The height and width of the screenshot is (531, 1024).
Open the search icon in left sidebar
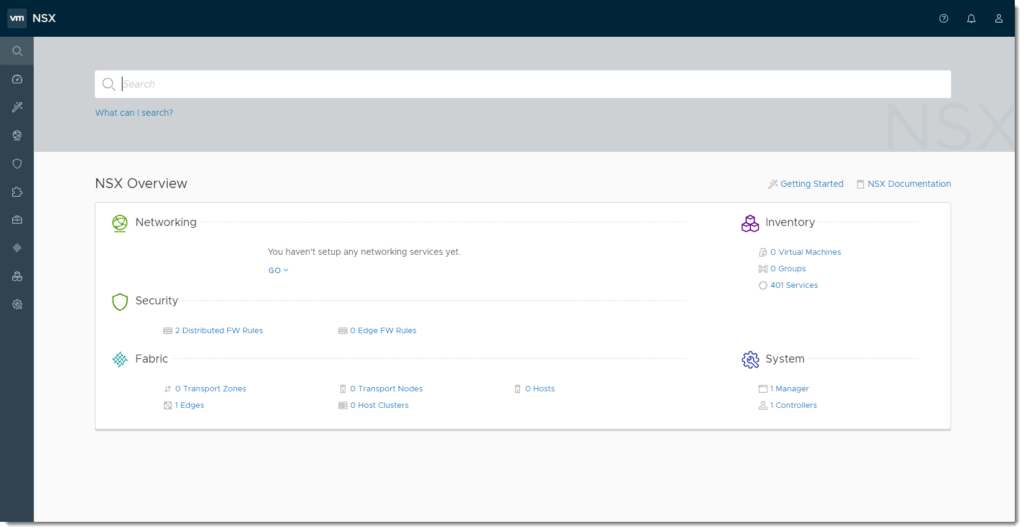pyautogui.click(x=17, y=51)
